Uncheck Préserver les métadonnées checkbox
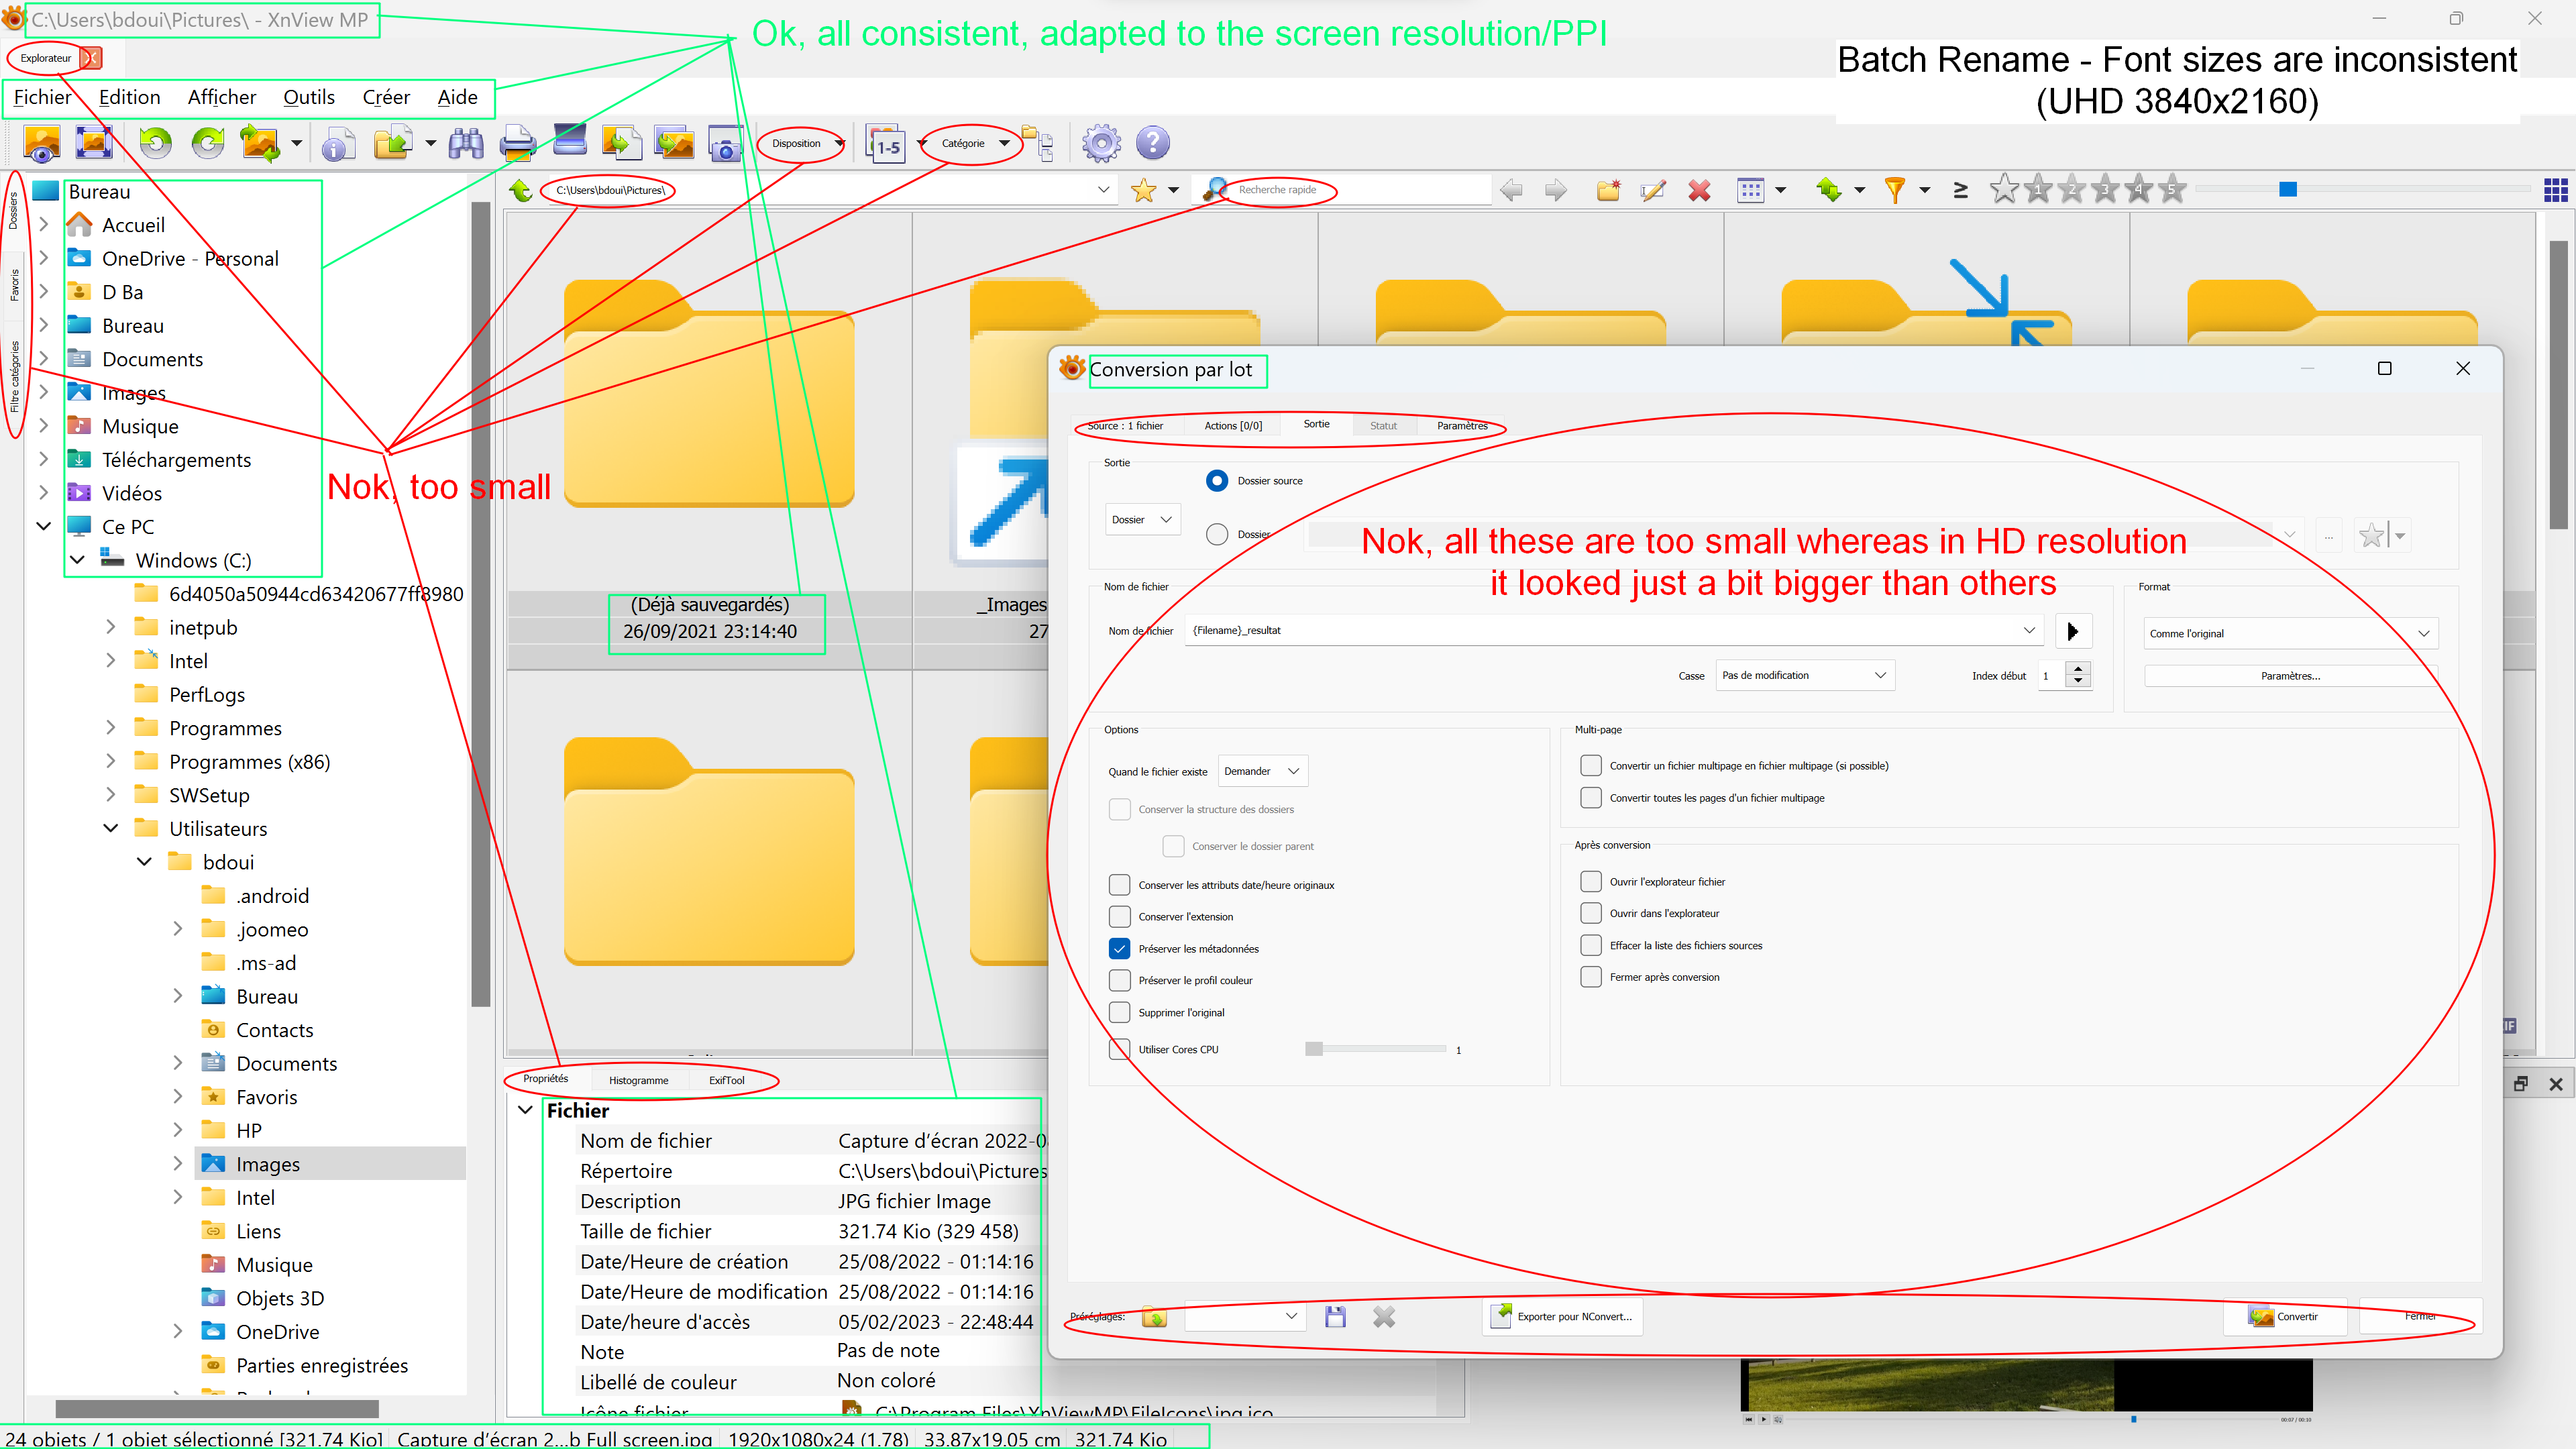Screen dimensions: 2576x1449 click(x=1119, y=948)
